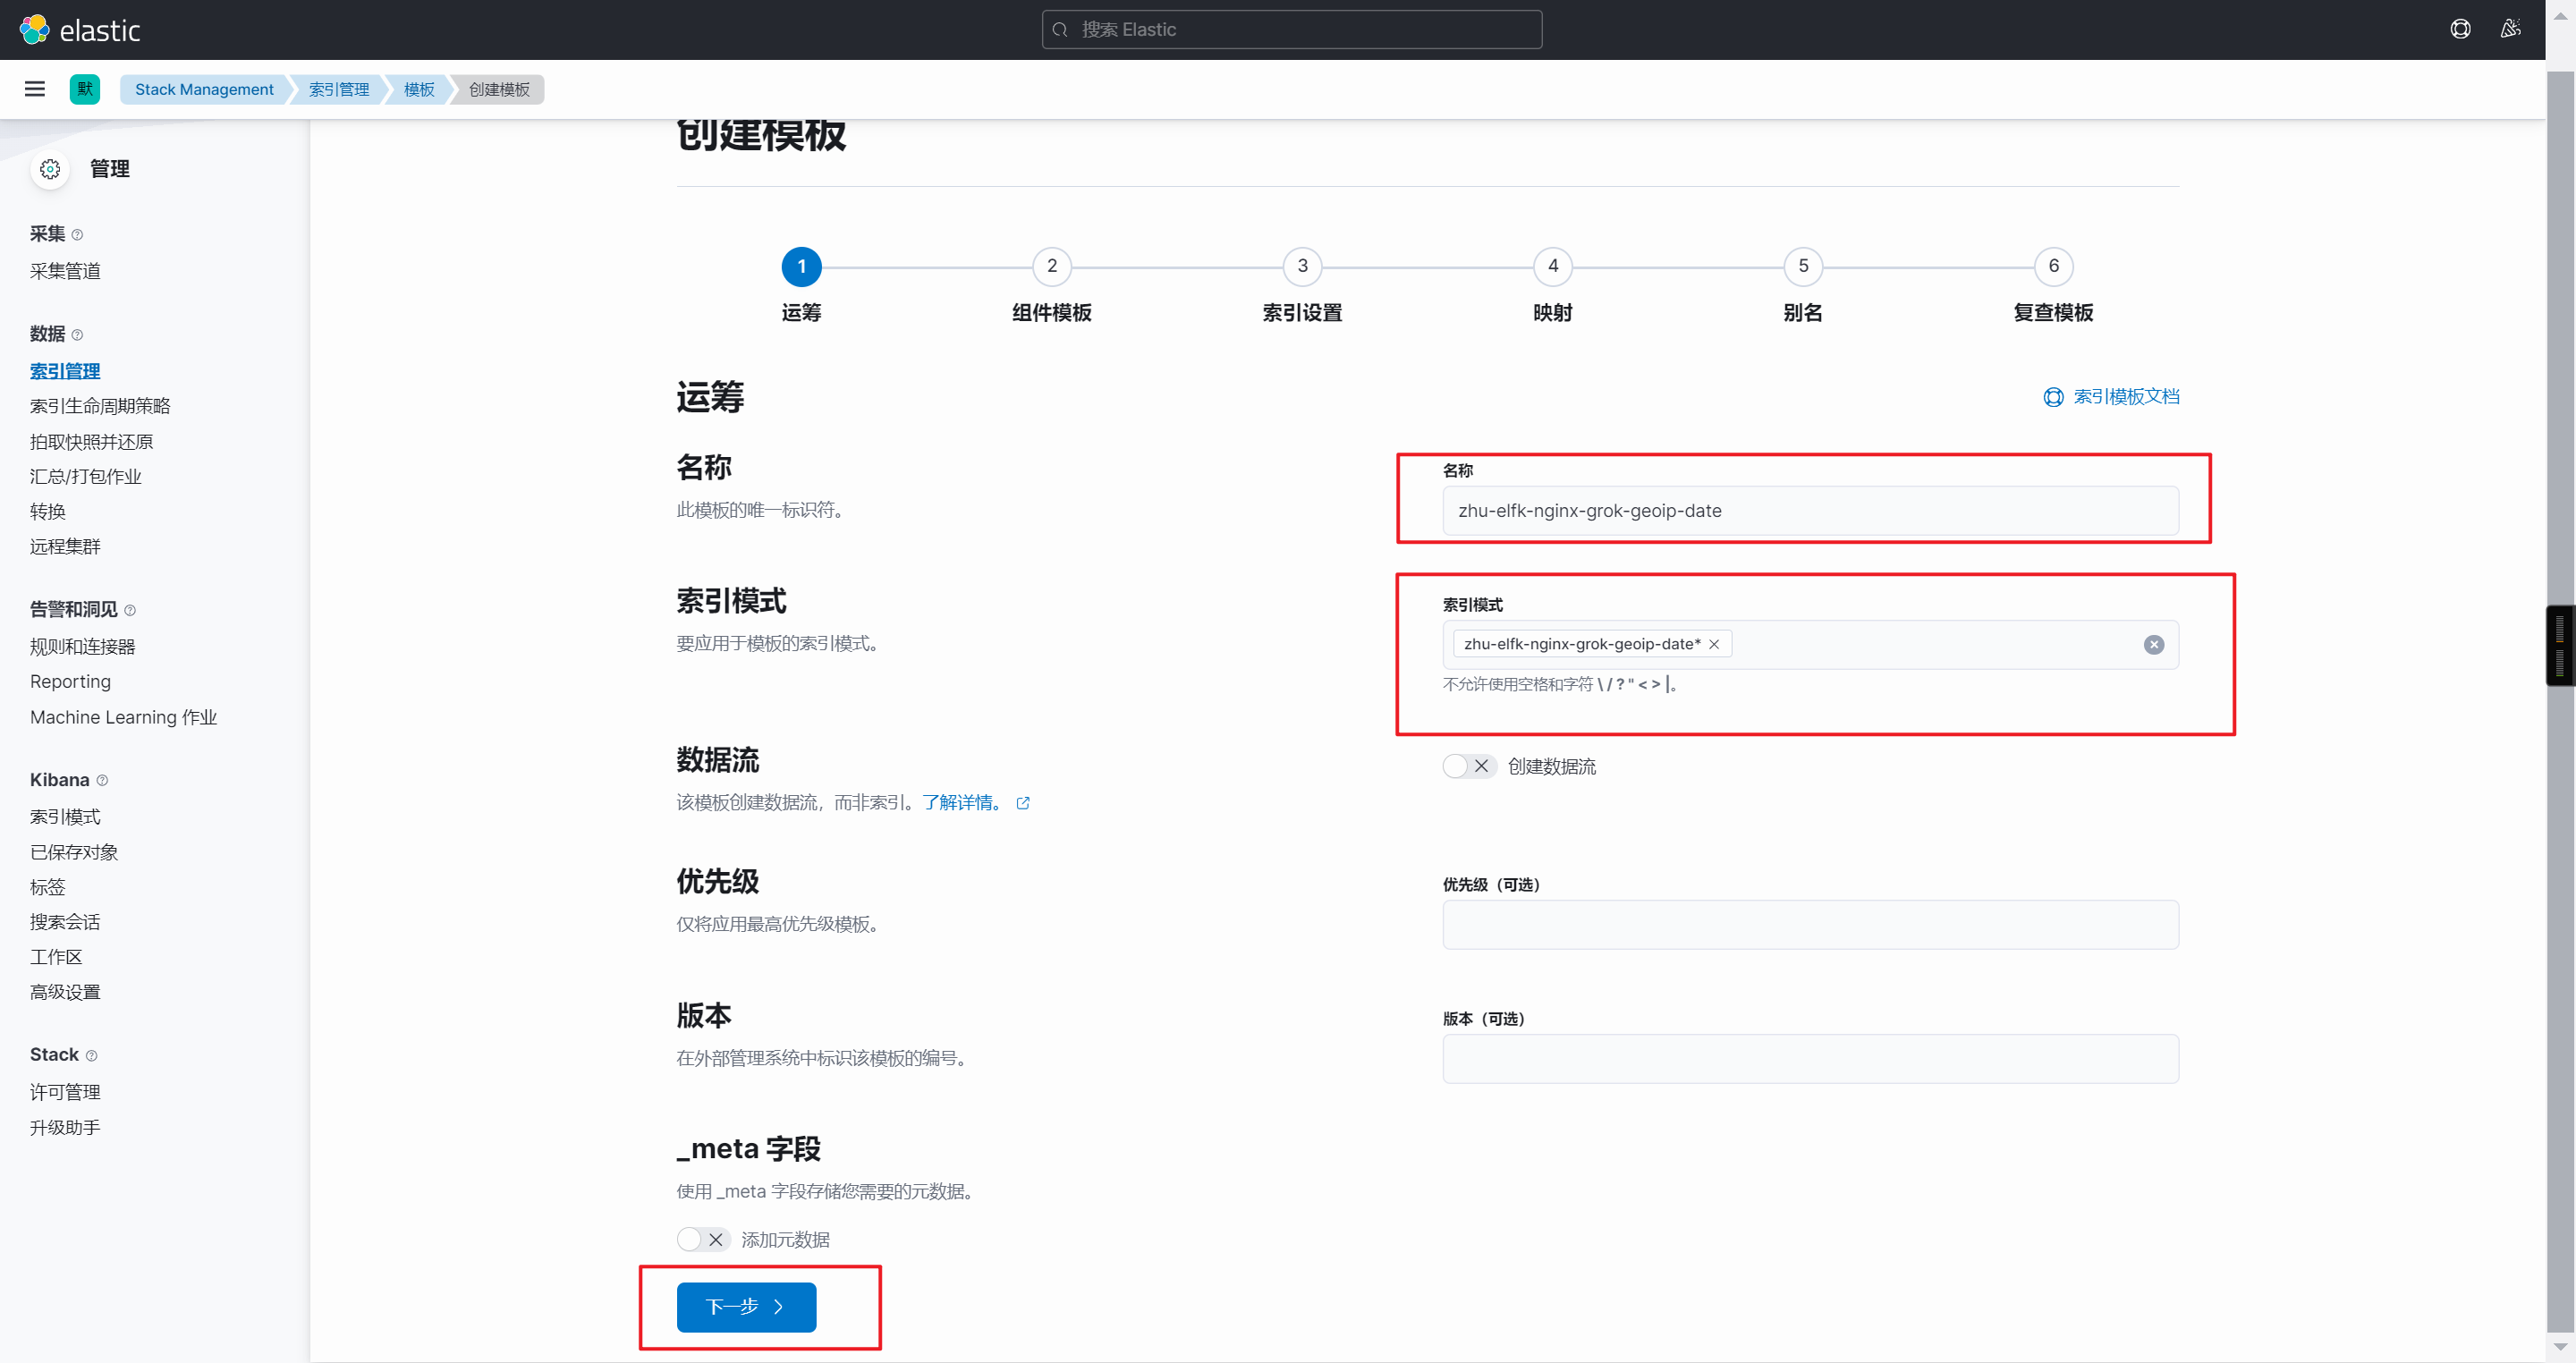Click the scrollbar up arrow

(2560, 15)
